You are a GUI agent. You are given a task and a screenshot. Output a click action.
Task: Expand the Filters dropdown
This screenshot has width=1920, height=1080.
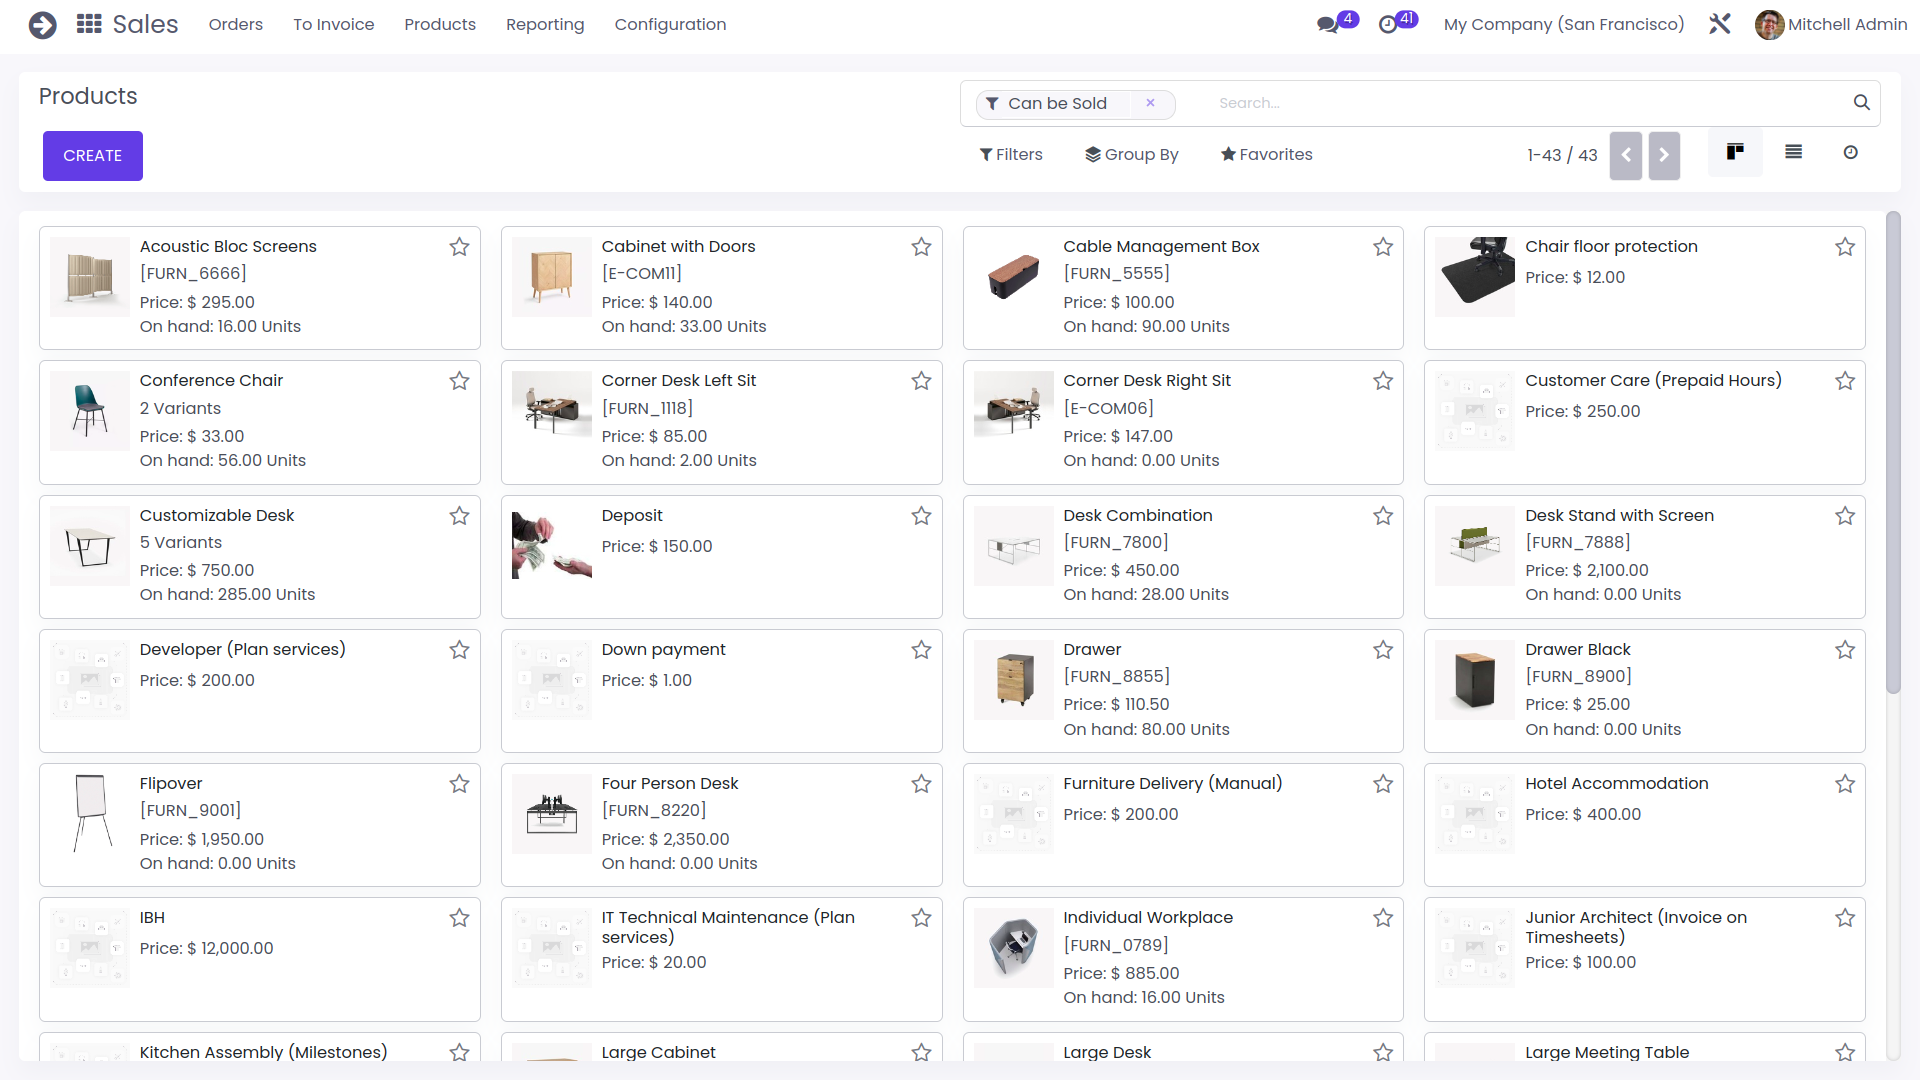(1011, 154)
